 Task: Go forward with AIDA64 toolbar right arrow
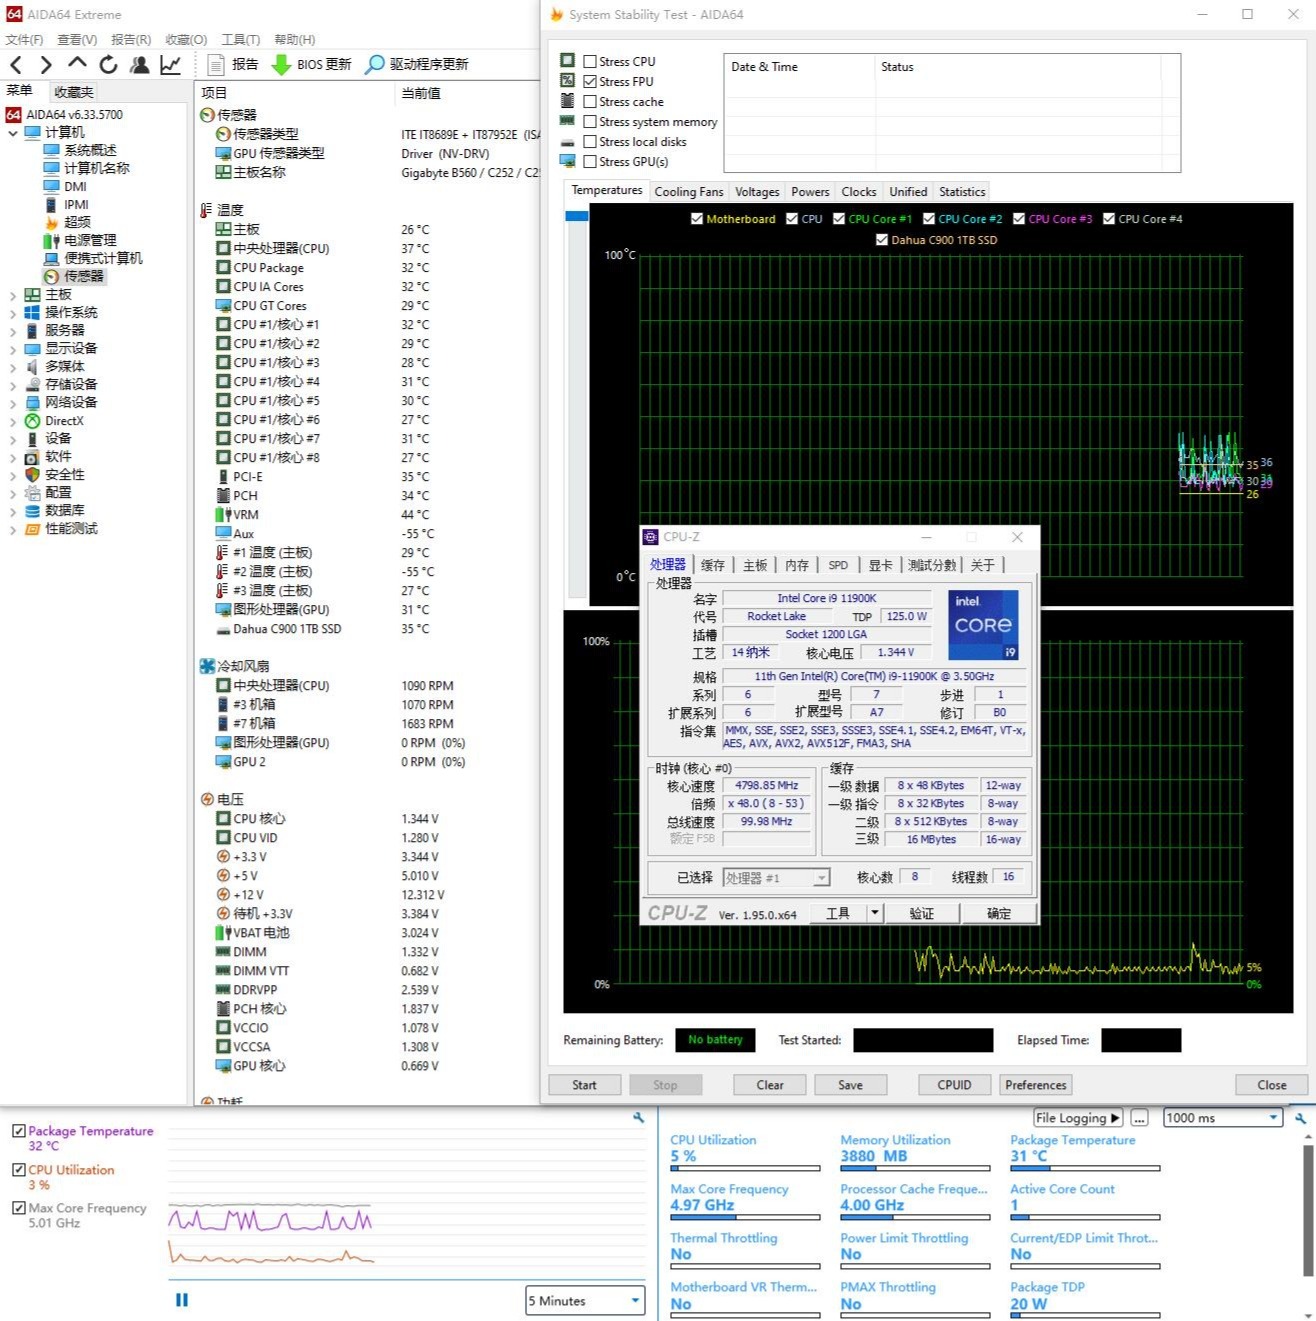tap(46, 64)
